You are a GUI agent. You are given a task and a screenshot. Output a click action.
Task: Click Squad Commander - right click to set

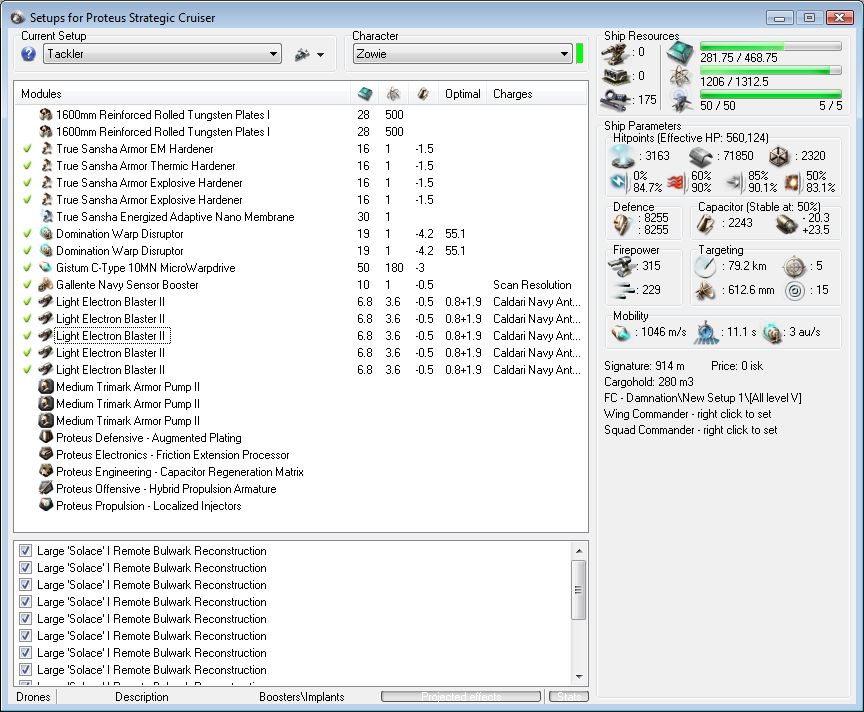point(690,430)
